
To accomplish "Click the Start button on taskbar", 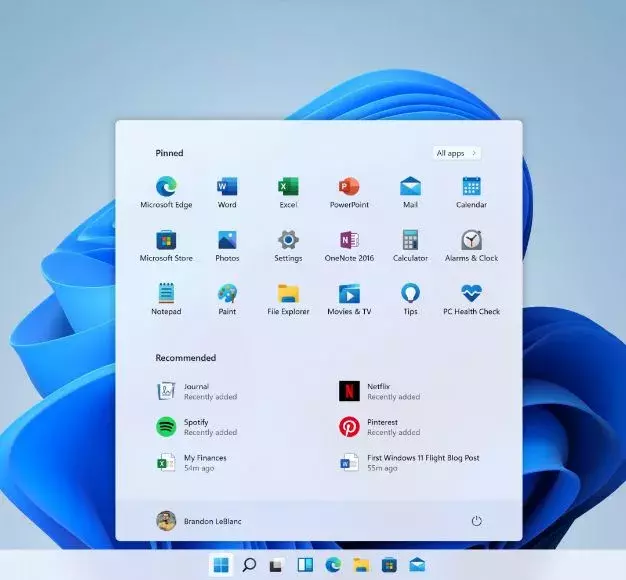I will point(221,565).
